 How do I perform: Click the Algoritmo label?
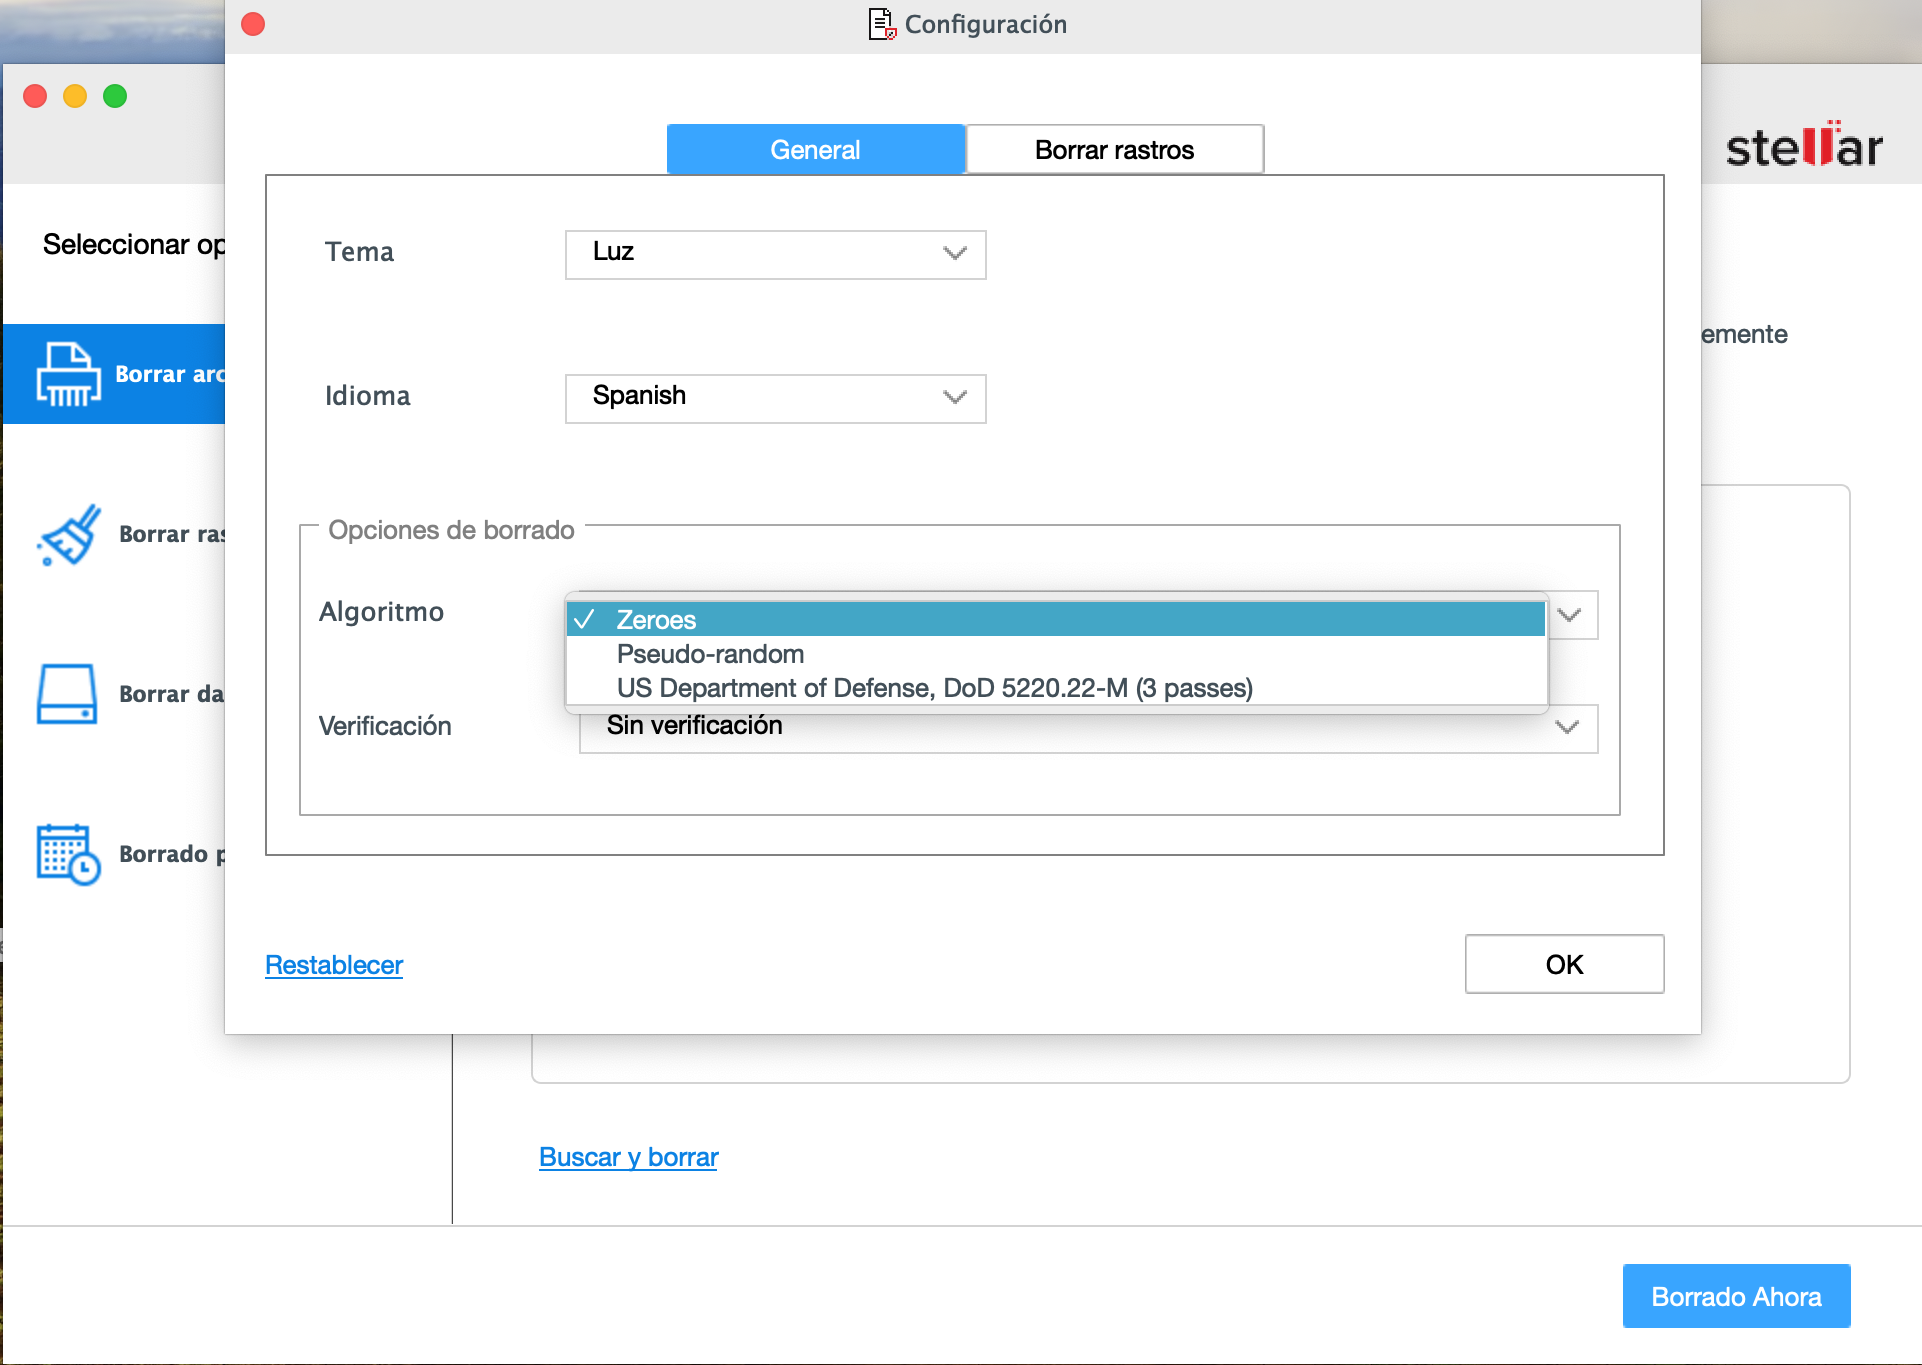381,612
